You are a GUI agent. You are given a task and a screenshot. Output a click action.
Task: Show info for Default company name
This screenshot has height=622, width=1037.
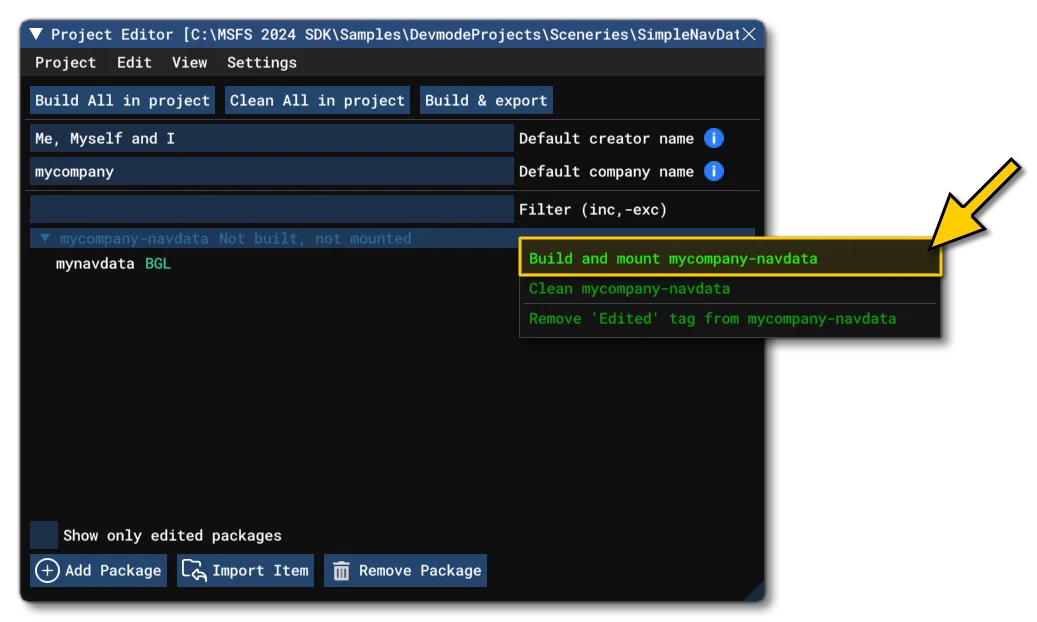[x=714, y=171]
